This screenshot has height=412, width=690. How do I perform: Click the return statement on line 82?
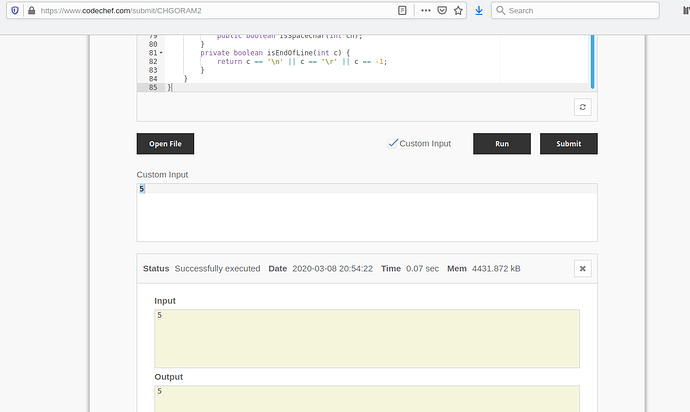tap(302, 62)
